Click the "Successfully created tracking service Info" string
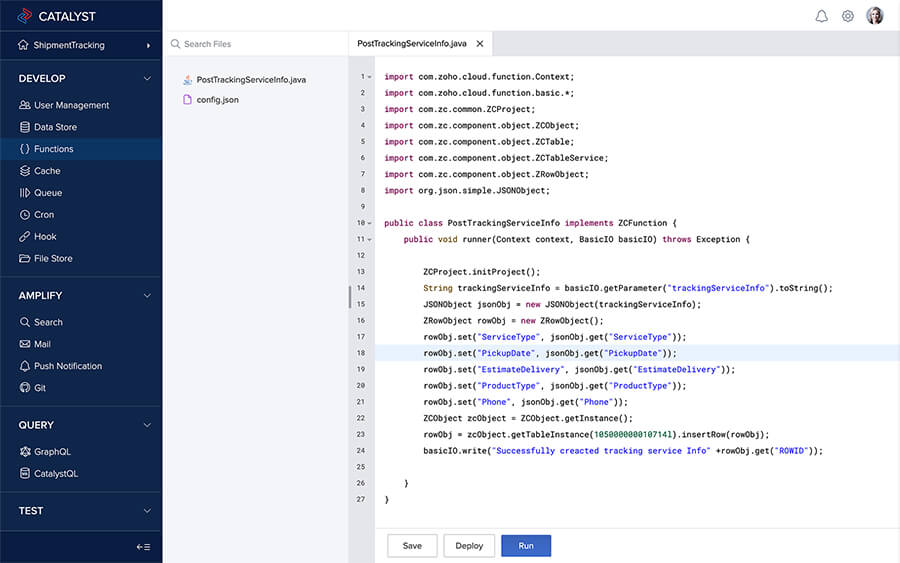 pos(601,451)
